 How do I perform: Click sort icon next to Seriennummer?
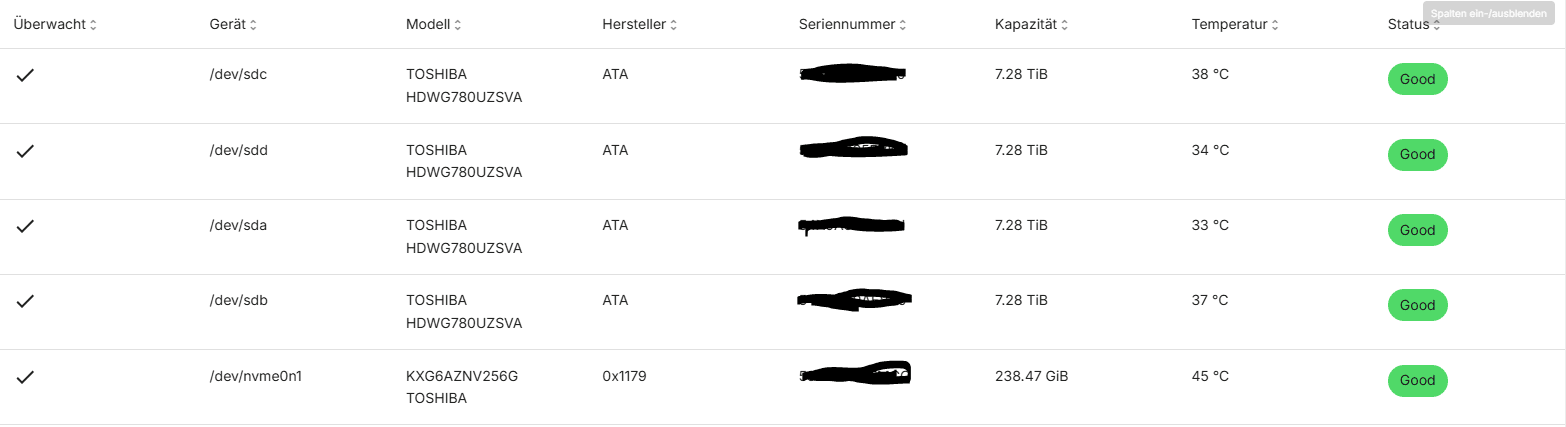pyautogui.click(x=903, y=25)
